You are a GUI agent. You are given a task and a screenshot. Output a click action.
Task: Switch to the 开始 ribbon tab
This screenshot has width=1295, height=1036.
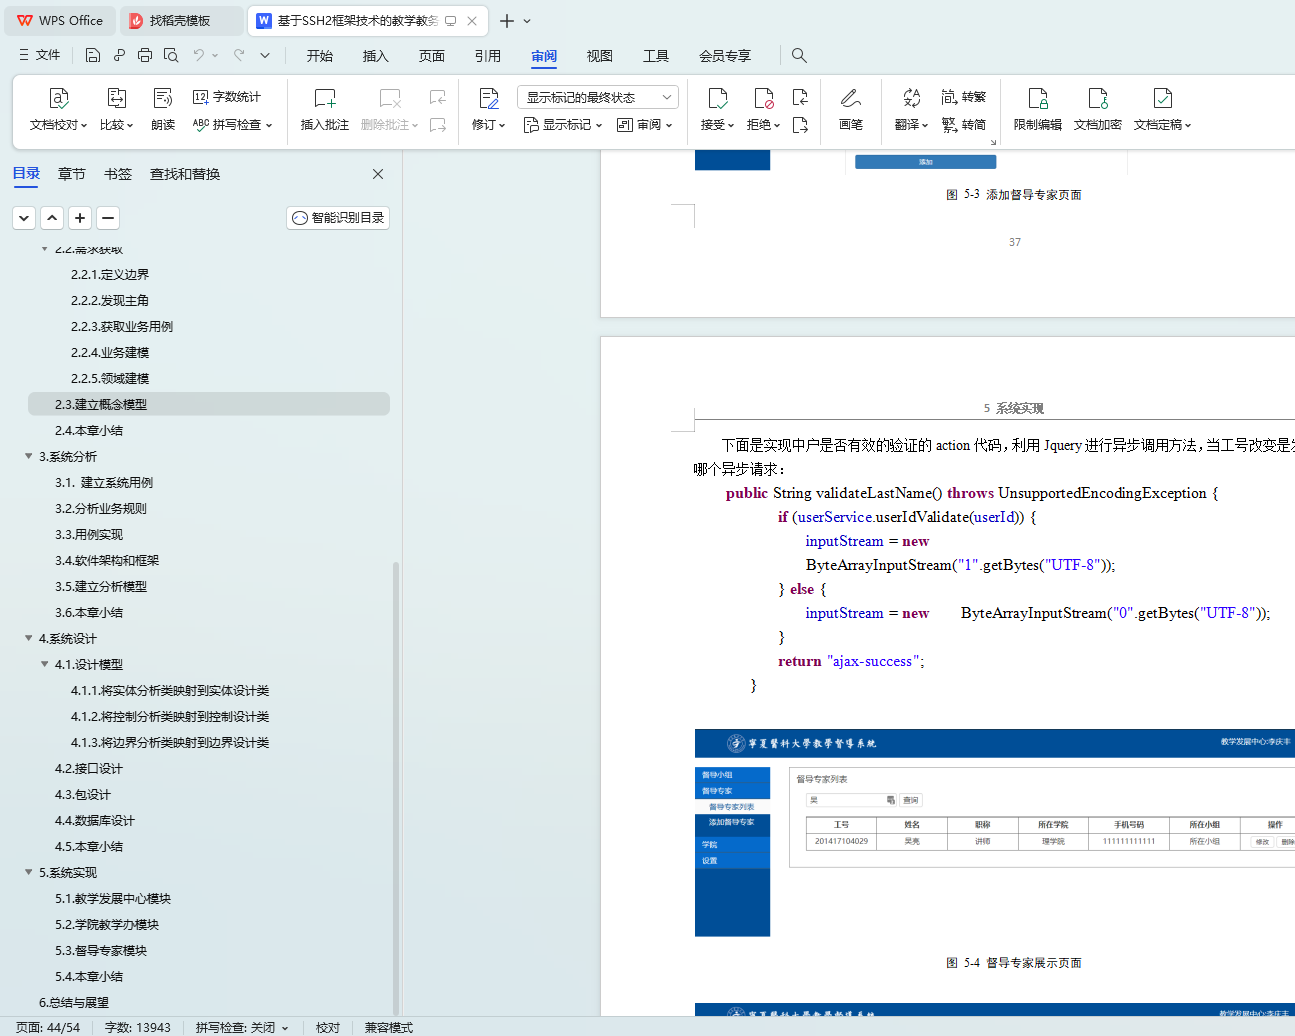click(320, 56)
